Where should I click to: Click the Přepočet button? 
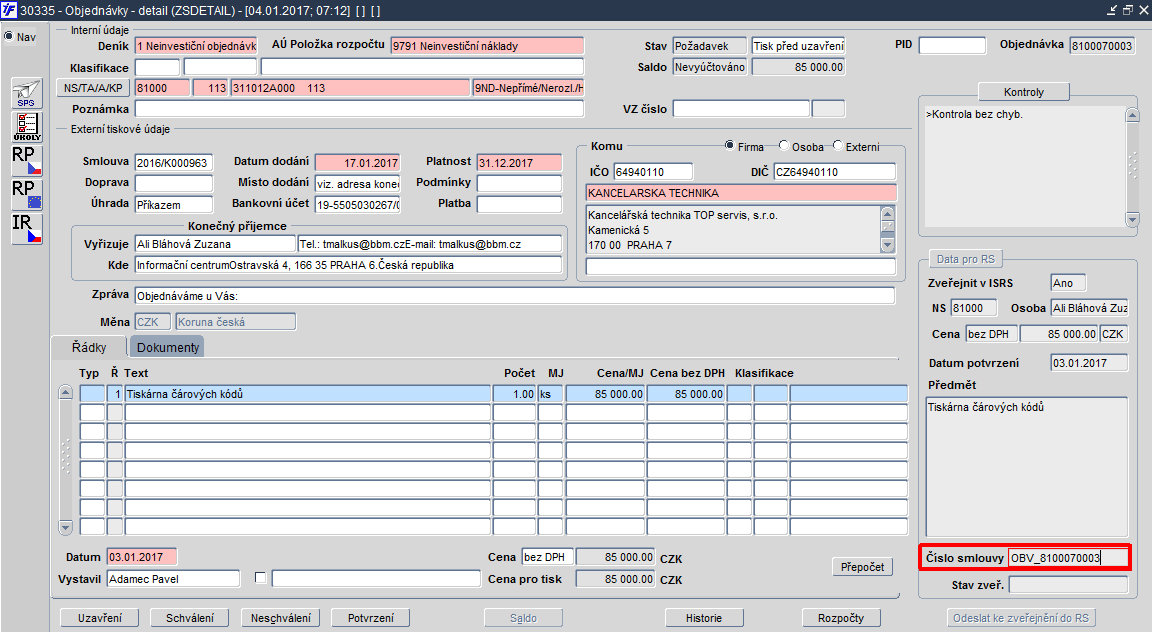click(861, 567)
